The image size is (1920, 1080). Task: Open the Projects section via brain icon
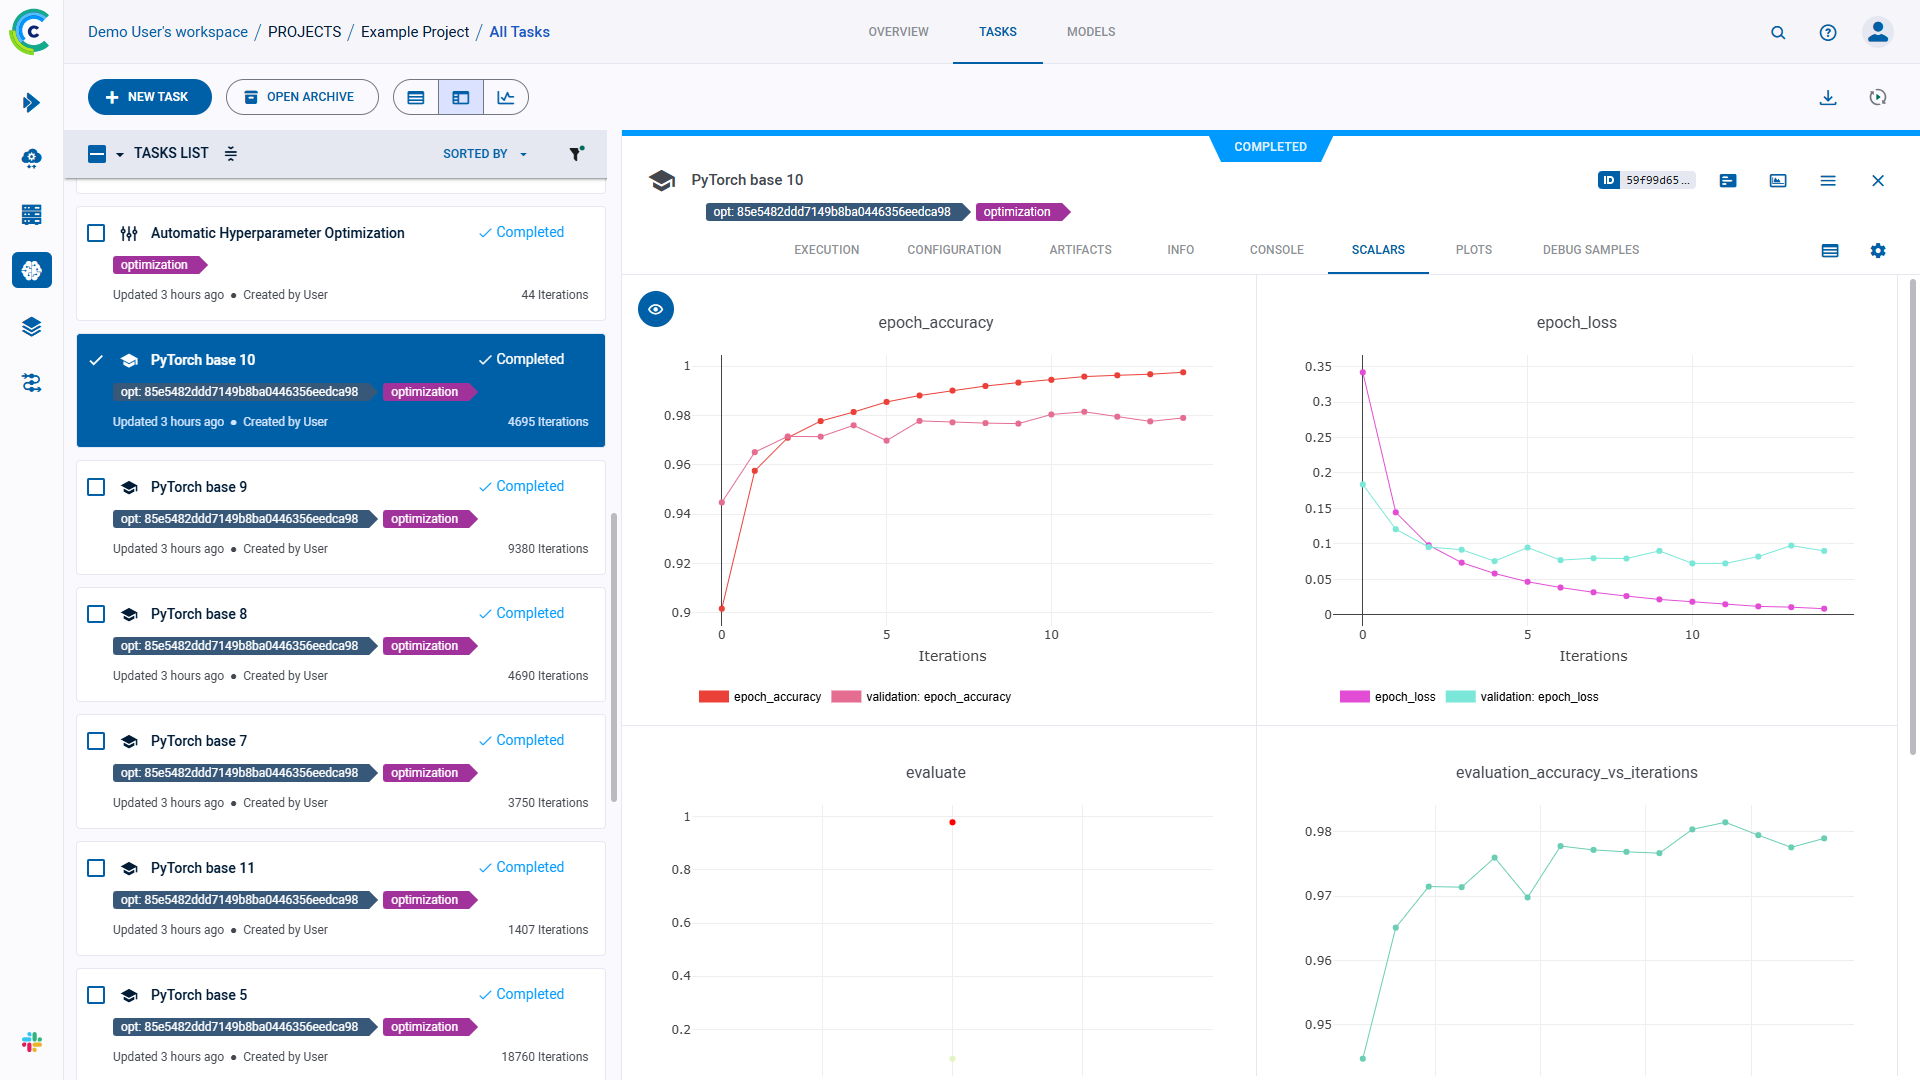(x=31, y=270)
